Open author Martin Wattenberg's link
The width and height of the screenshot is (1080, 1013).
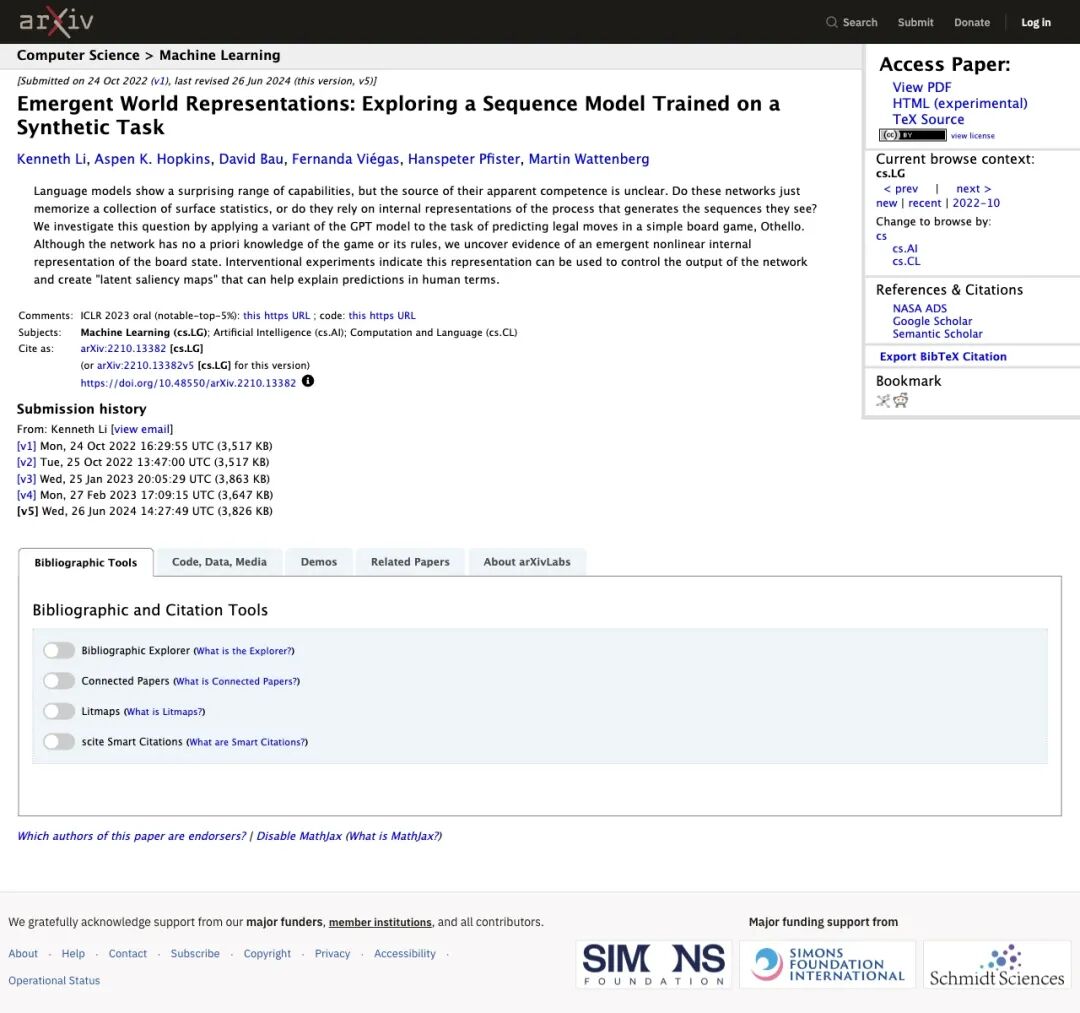tap(589, 159)
